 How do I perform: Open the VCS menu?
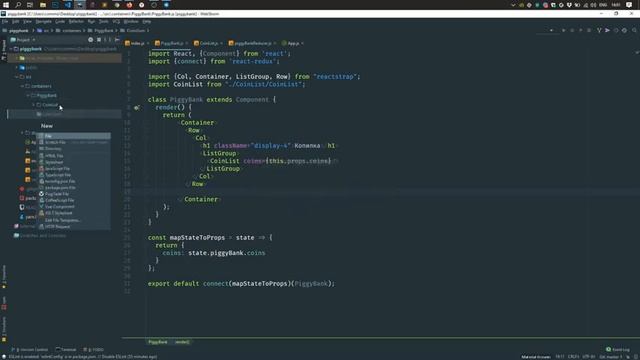(x=116, y=21)
